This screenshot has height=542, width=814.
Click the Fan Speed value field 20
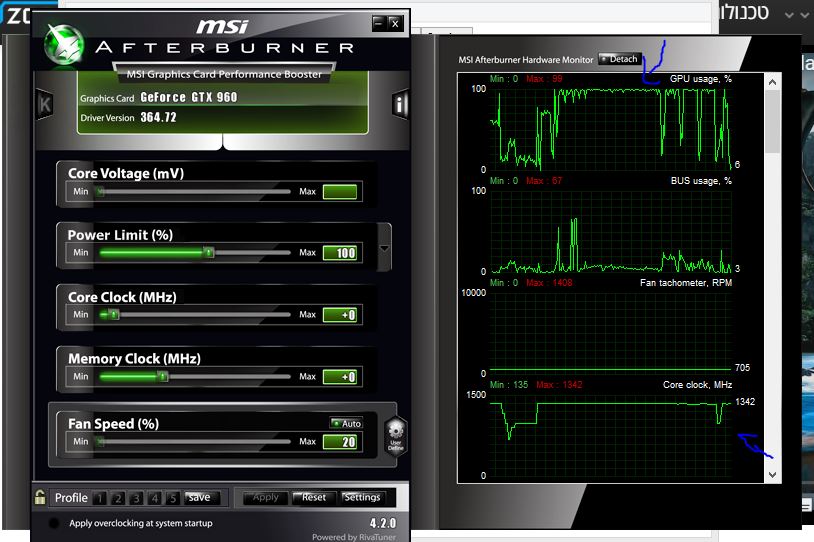tap(340, 442)
